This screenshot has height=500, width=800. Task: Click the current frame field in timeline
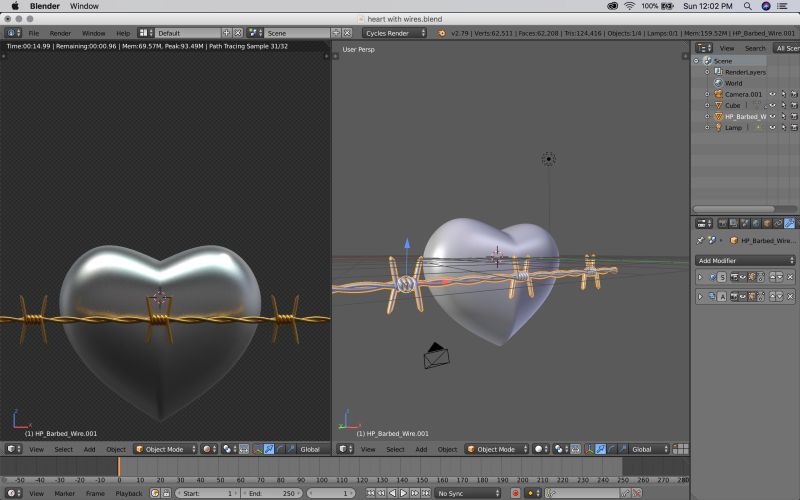[332, 493]
